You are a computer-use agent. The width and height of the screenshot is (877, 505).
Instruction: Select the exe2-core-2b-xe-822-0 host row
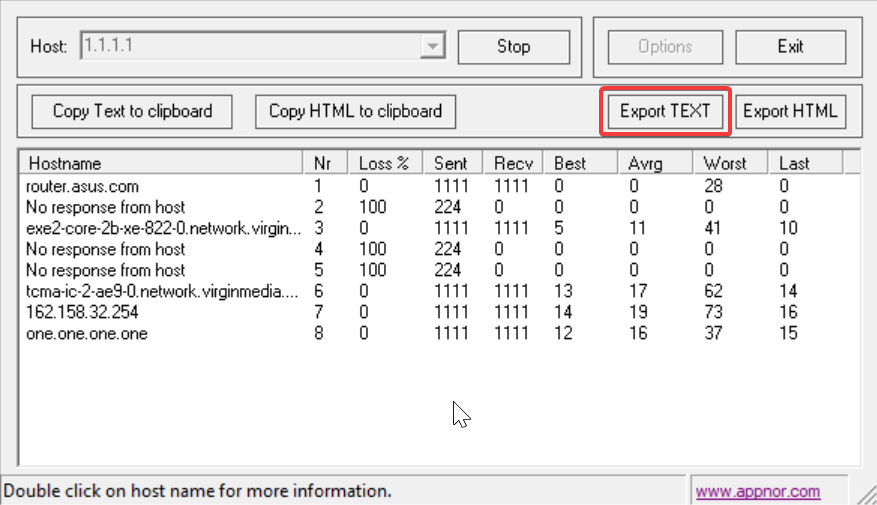point(163,229)
